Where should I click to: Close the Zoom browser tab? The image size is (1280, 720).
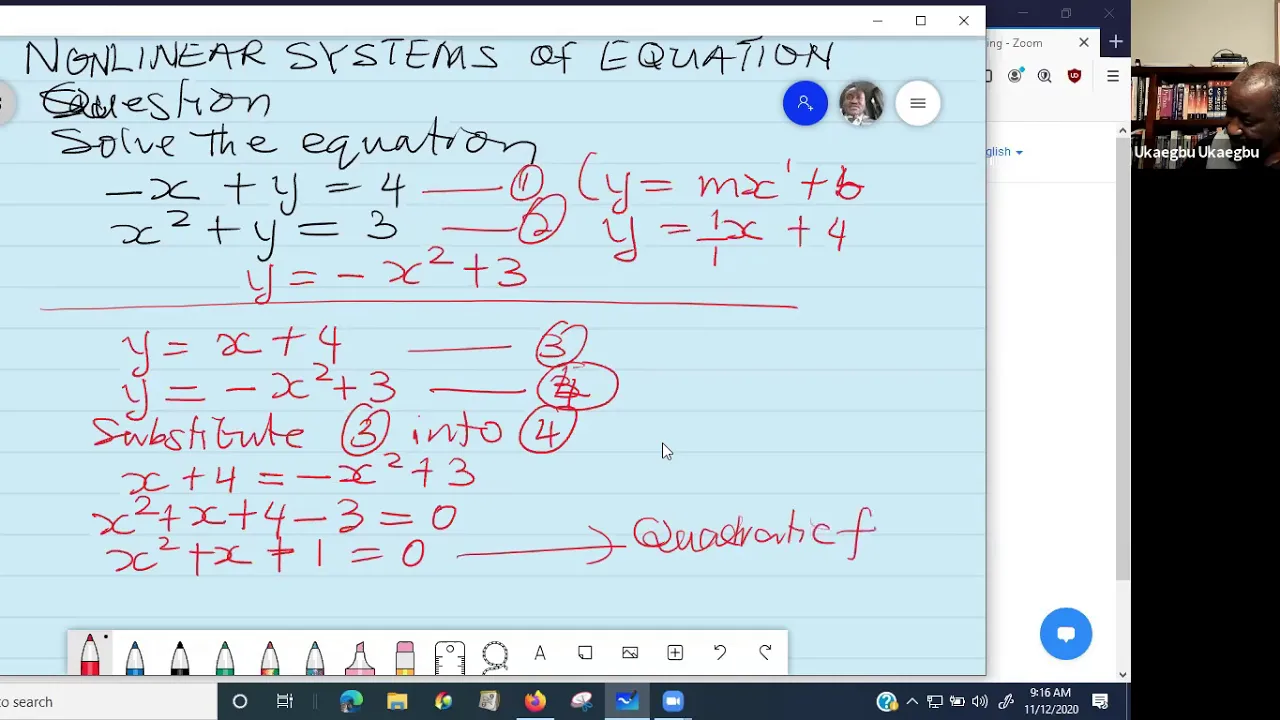click(1084, 43)
